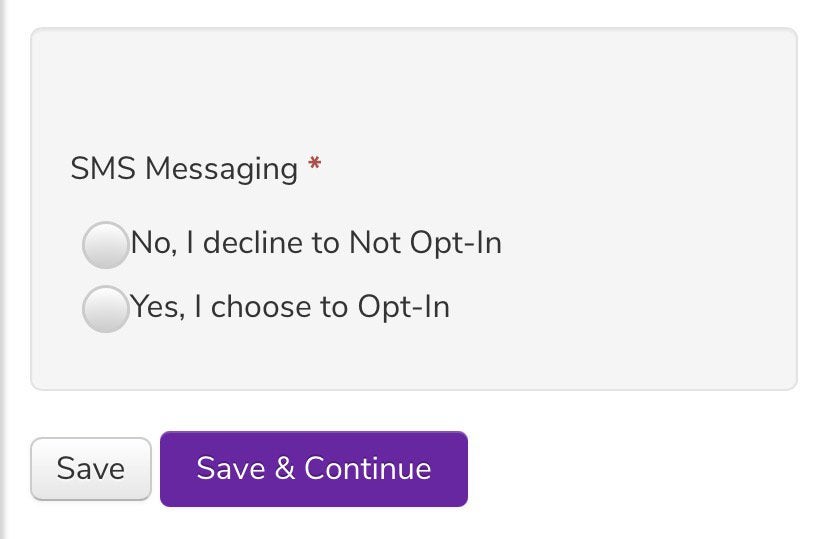Select the "Yes, I choose to Opt-In" radio button
This screenshot has width=828, height=539.
[105, 308]
